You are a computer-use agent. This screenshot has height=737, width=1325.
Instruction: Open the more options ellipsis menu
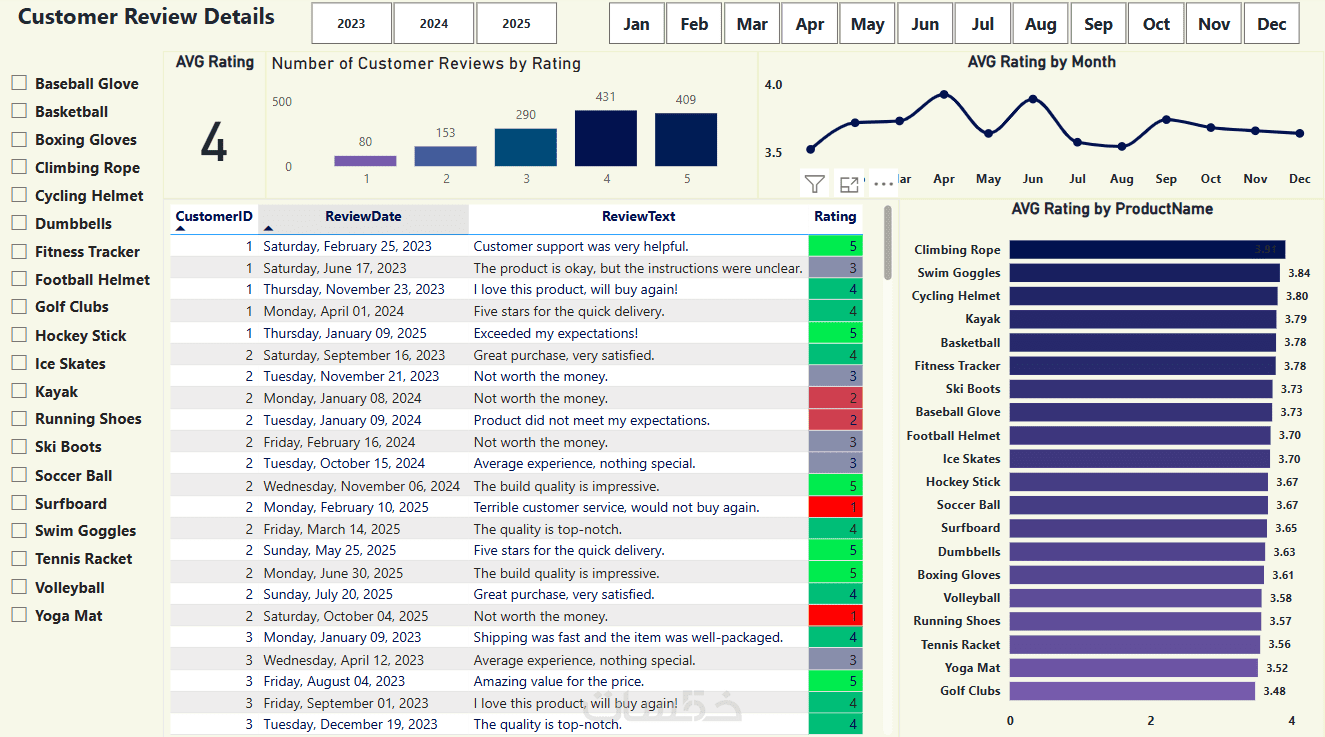point(883,184)
